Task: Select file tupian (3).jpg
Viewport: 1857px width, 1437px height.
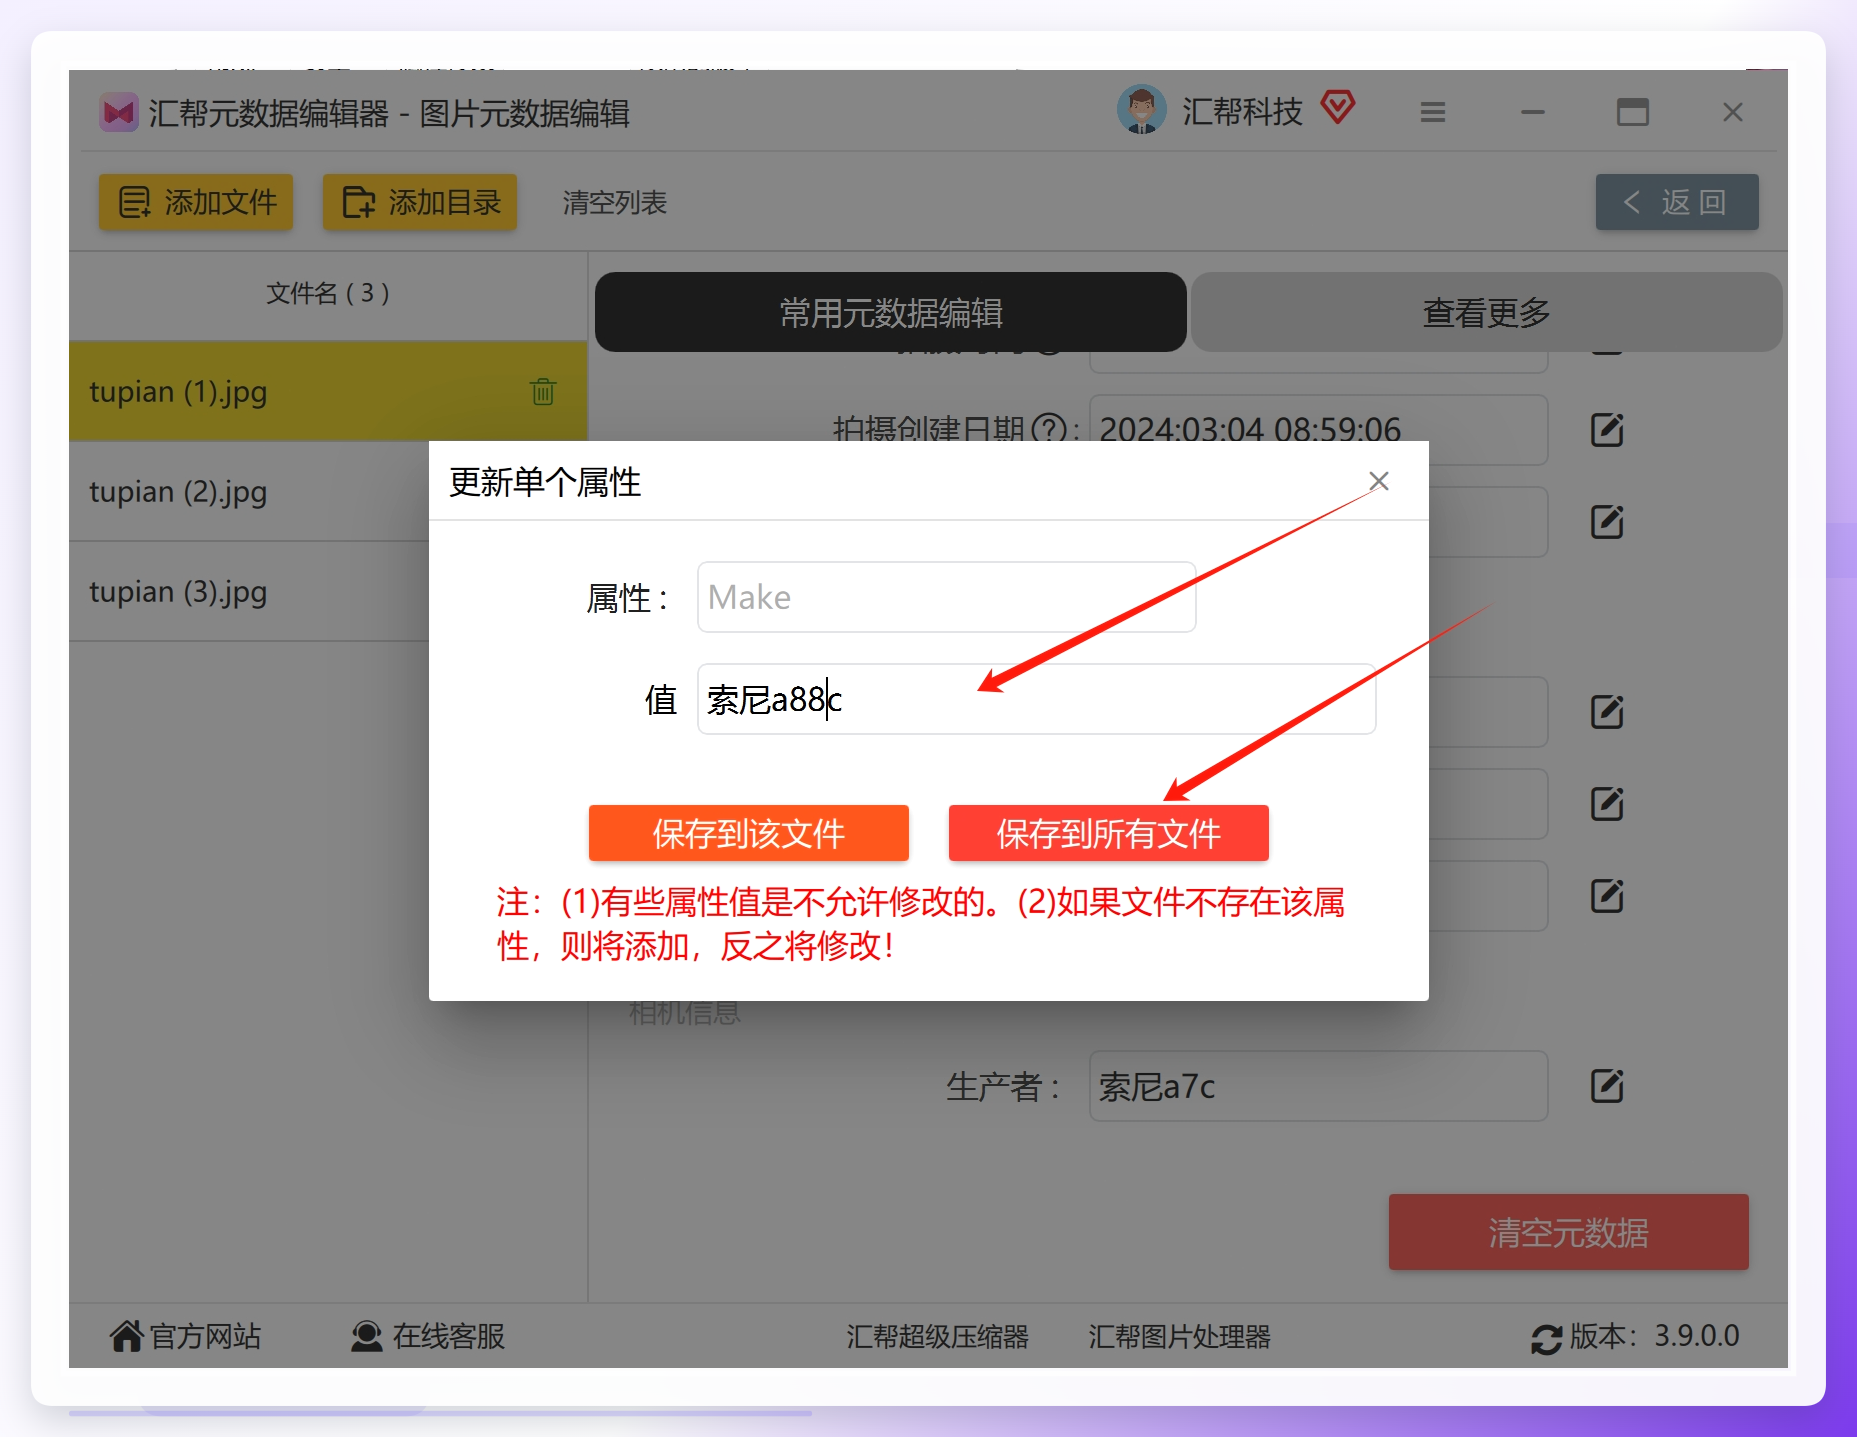Action: (250, 592)
